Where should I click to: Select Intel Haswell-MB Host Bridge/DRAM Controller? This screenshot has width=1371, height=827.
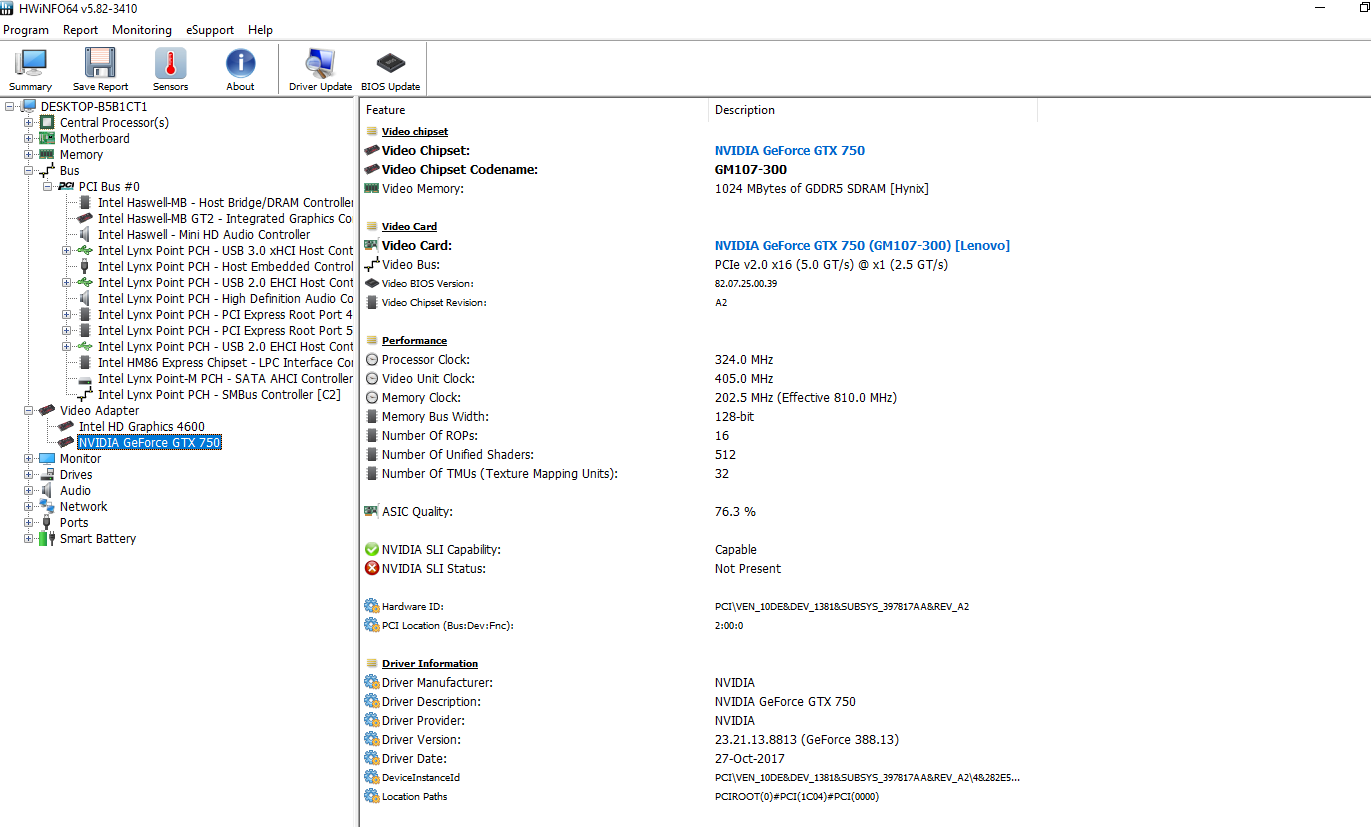225,202
